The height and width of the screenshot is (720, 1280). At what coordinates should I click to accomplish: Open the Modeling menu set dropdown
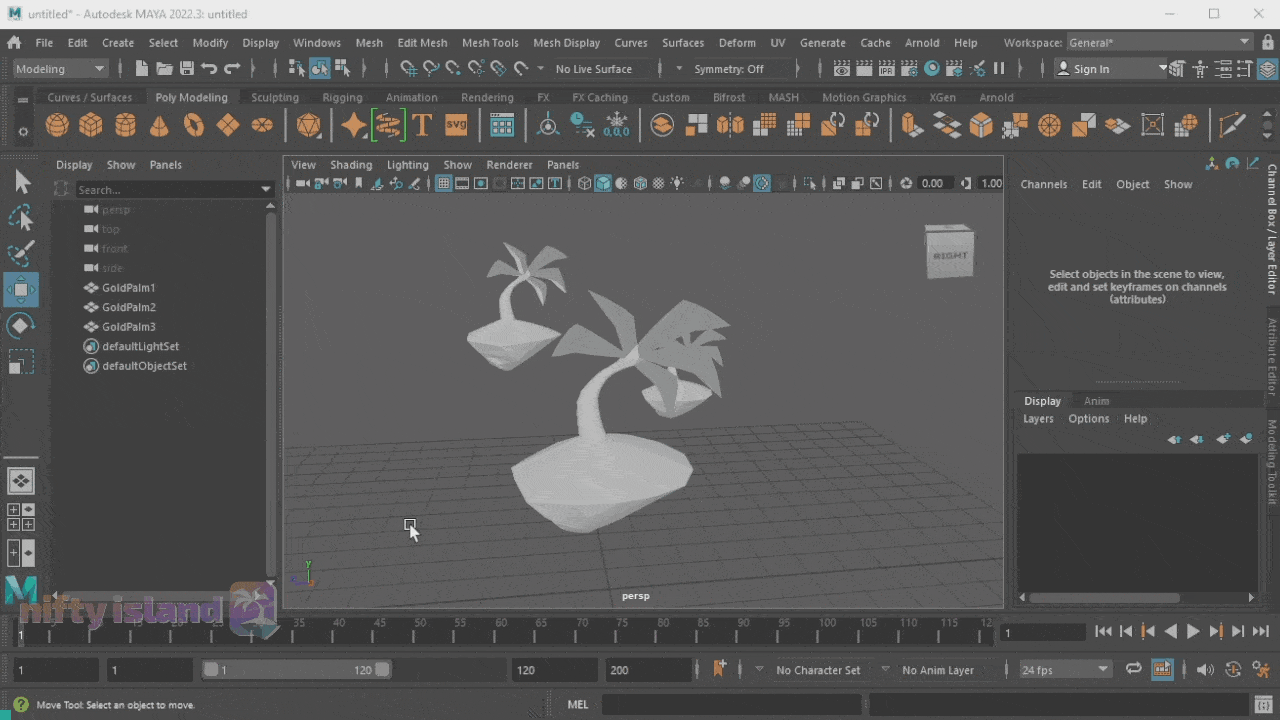pos(60,69)
